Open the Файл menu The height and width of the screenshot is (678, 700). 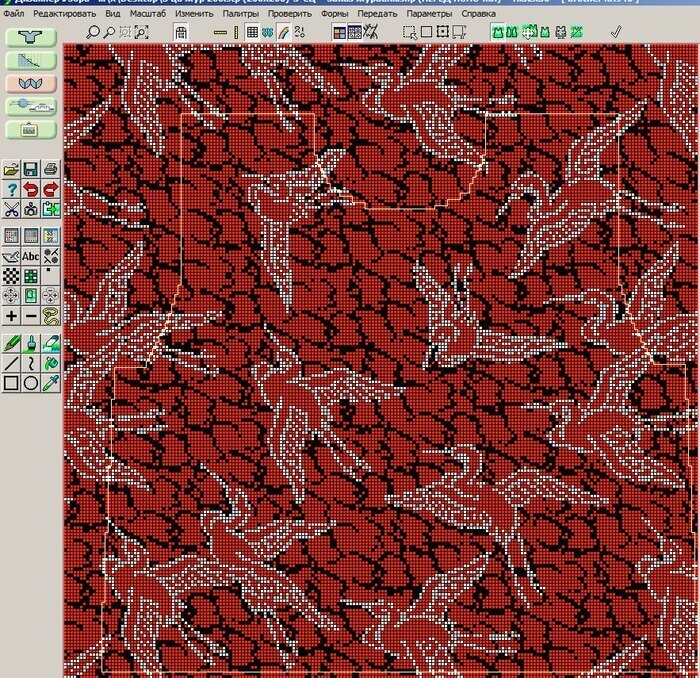14,15
